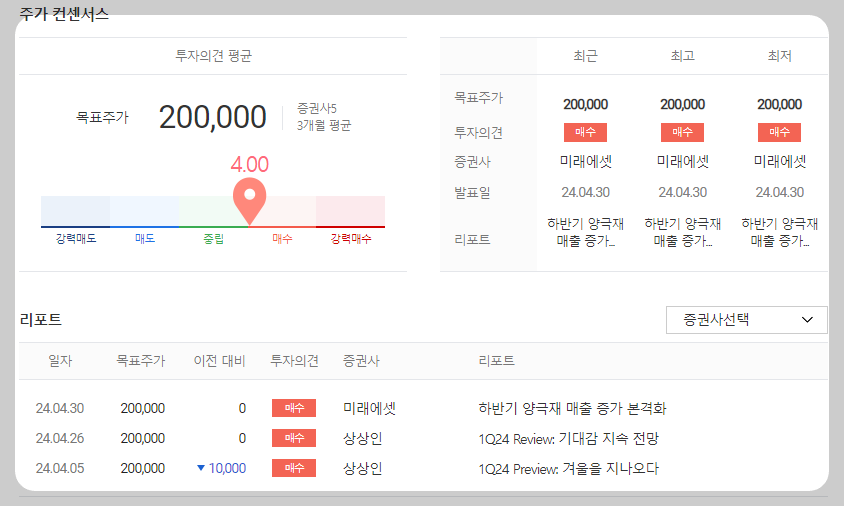Click date 24.04.05 in report list
This screenshot has height=506, width=844.
60,468
